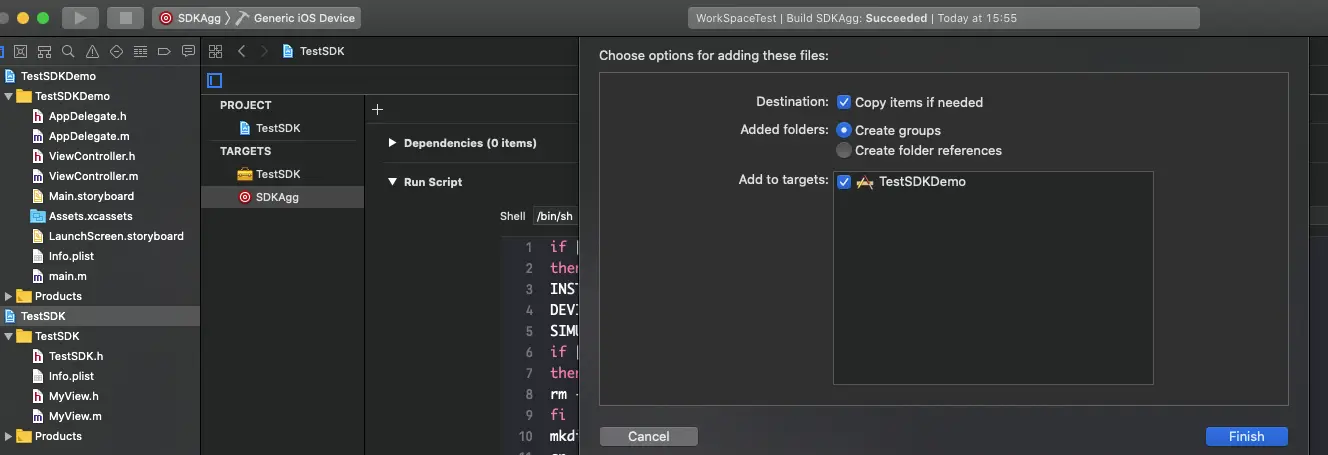Collapse the TestSDK folder group
Screen dimensions: 1328x455
click(9, 336)
